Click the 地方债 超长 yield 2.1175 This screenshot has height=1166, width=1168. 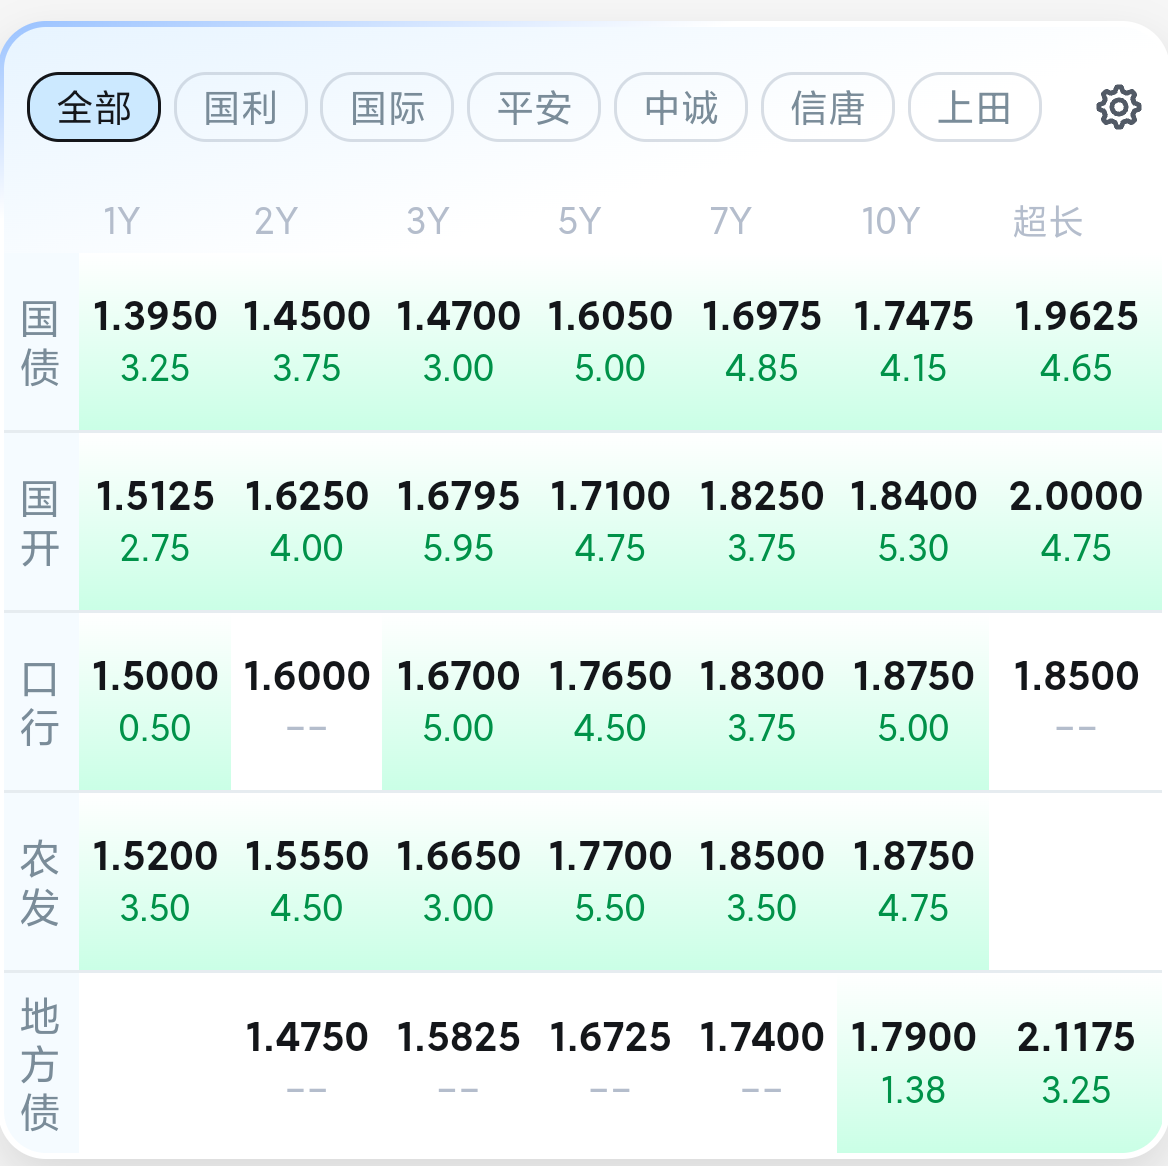point(1076,1037)
